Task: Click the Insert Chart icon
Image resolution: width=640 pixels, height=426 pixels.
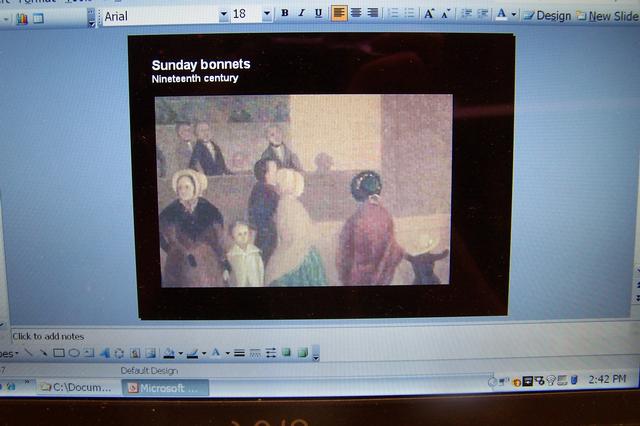Action: tap(22, 19)
